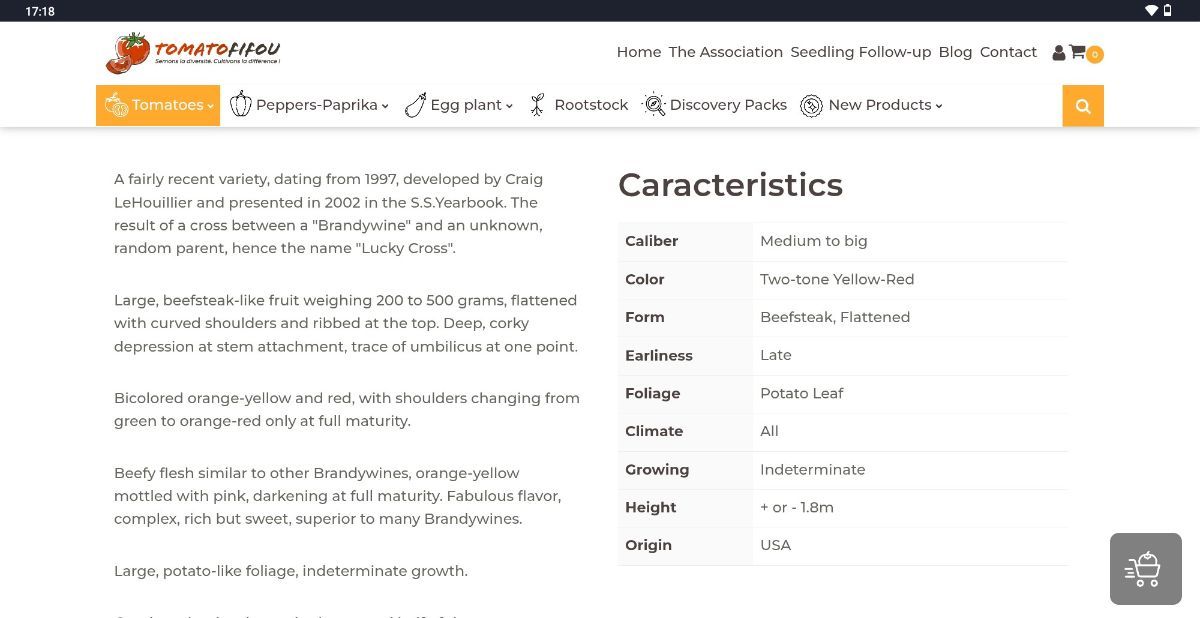Expand the Peppers-Paprika dropdown arrow

click(385, 106)
